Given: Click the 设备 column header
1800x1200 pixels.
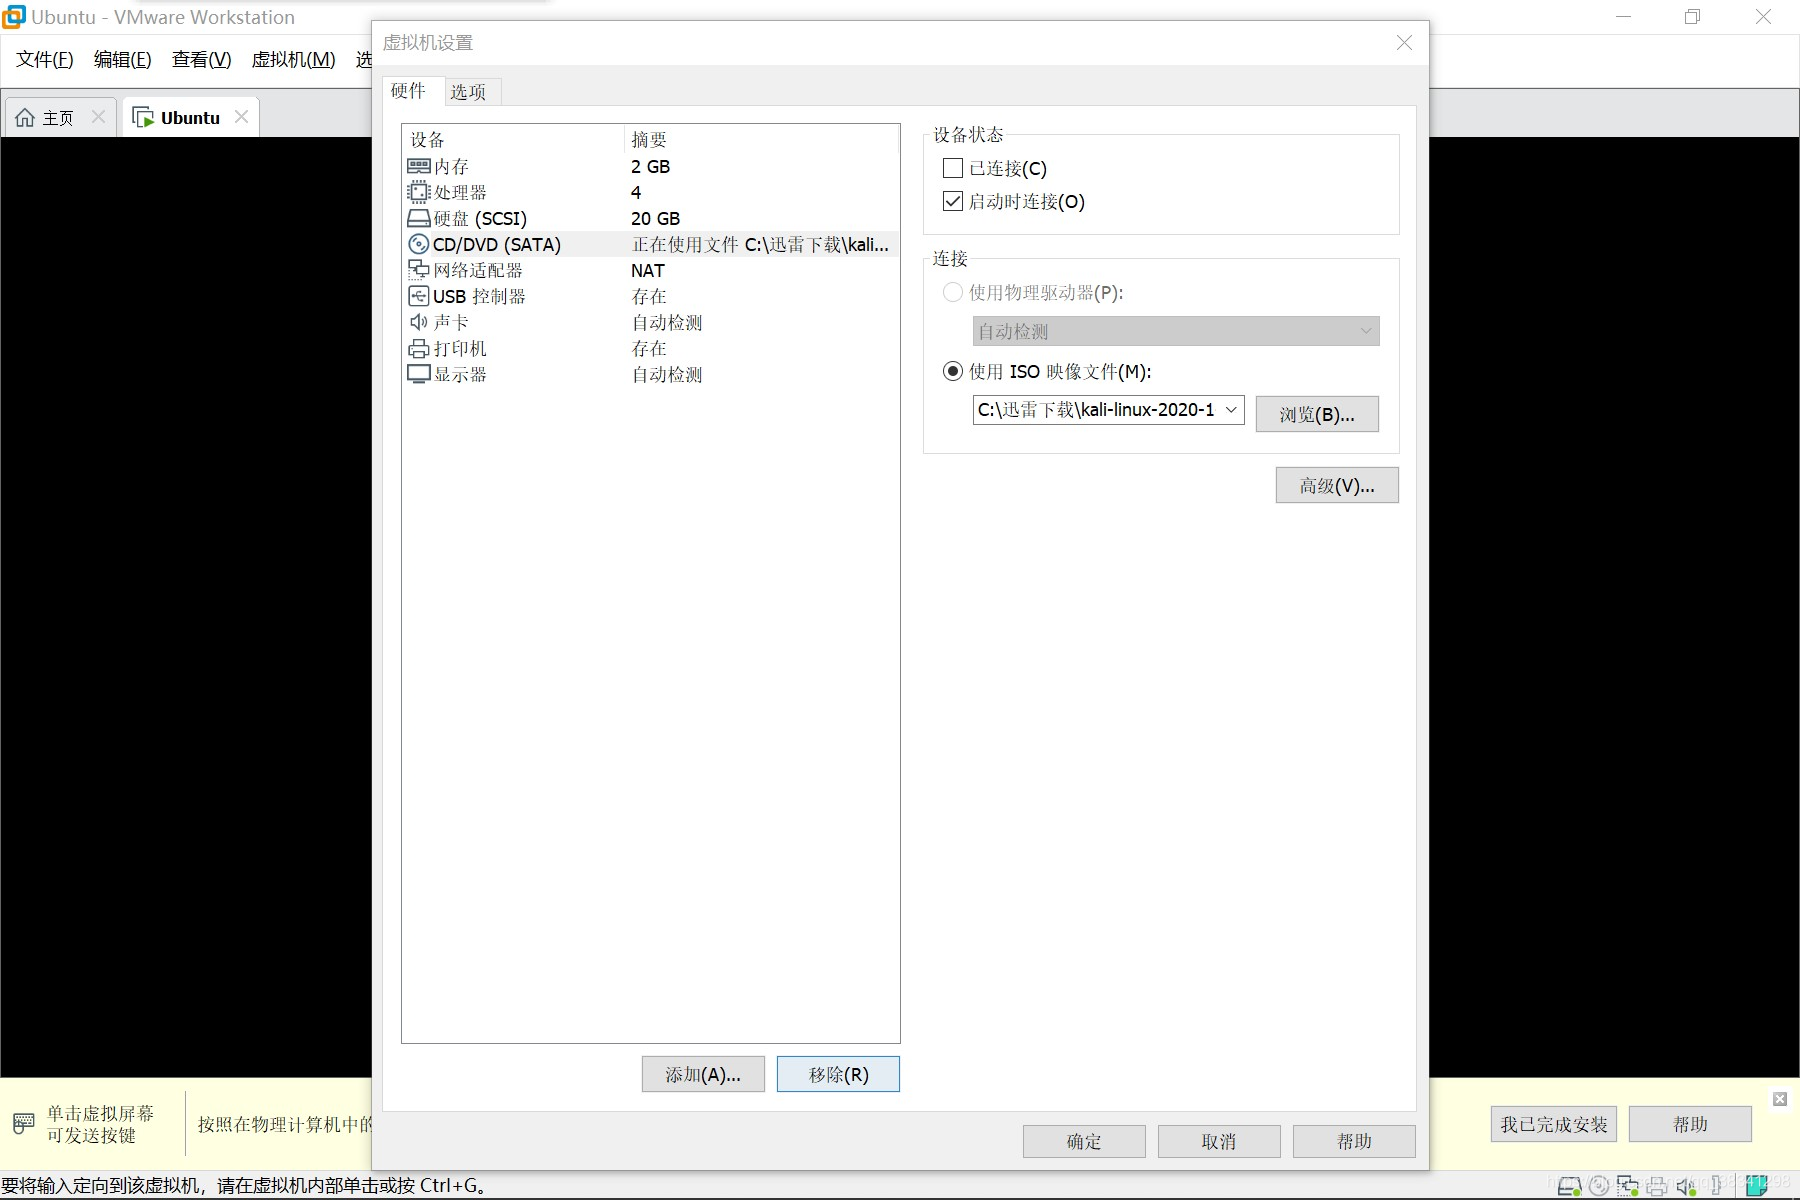Looking at the screenshot, I should [513, 139].
